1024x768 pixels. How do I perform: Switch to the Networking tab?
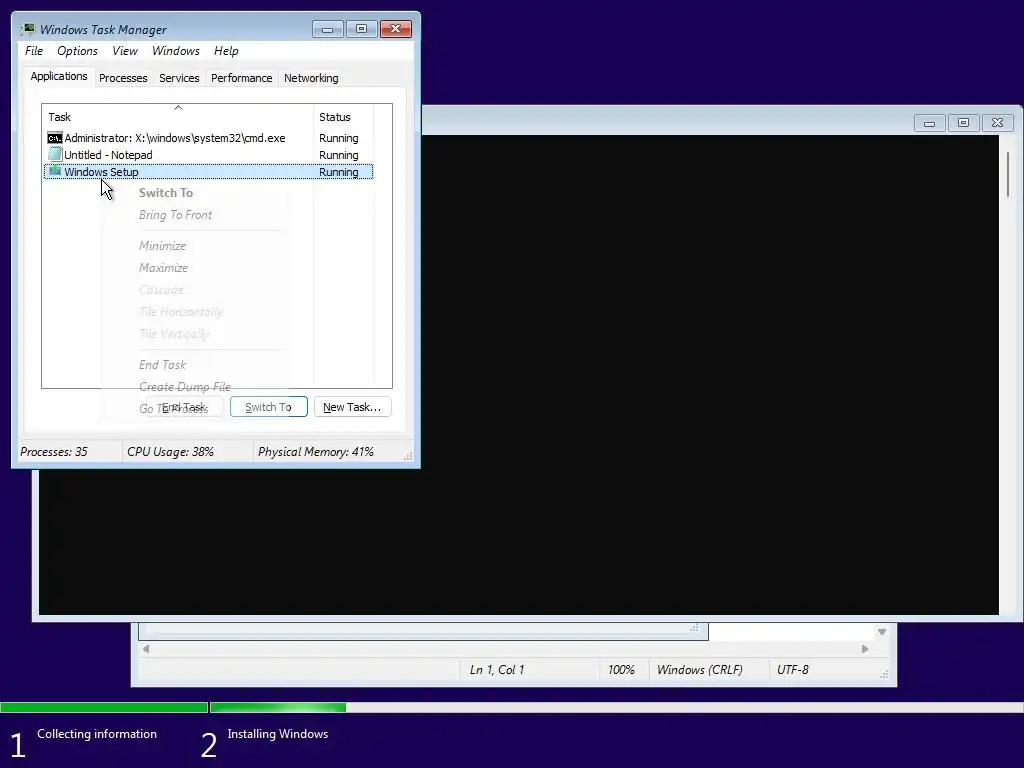click(x=311, y=78)
